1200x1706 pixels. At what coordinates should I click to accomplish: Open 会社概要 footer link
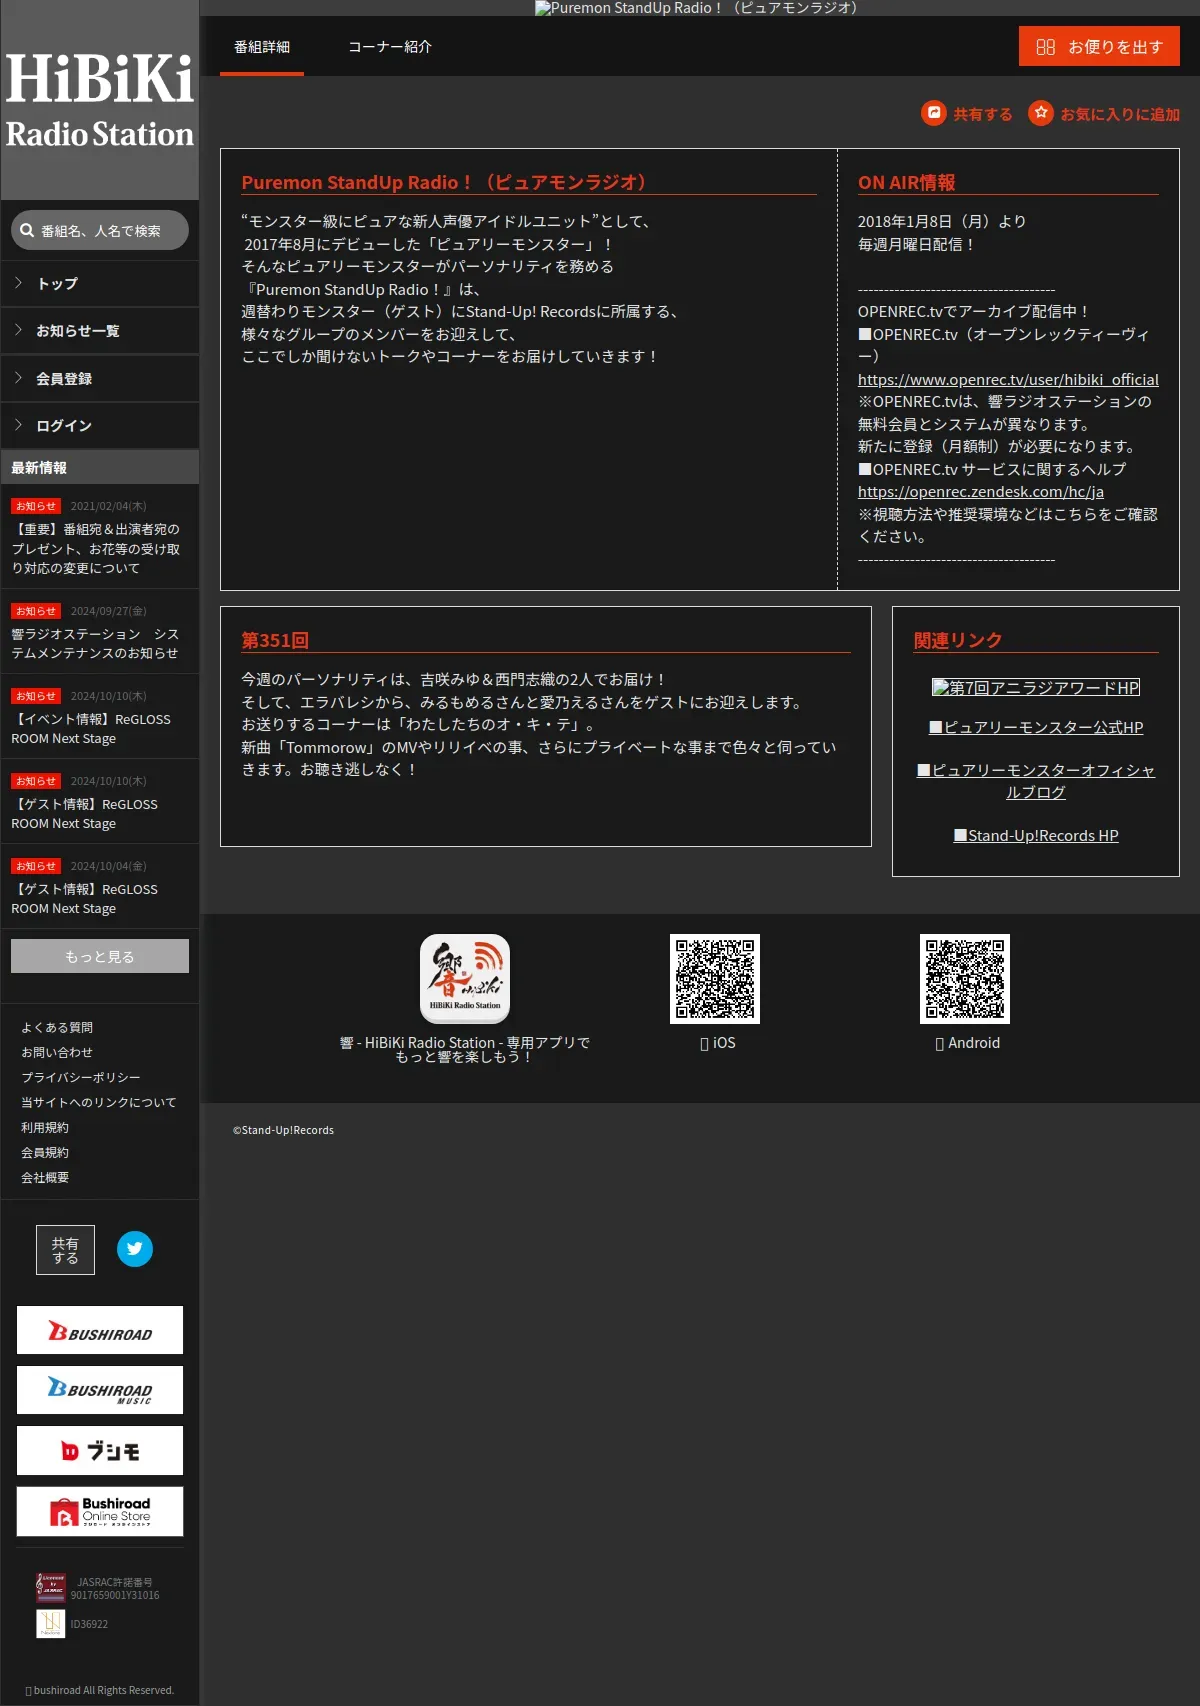tap(45, 1177)
